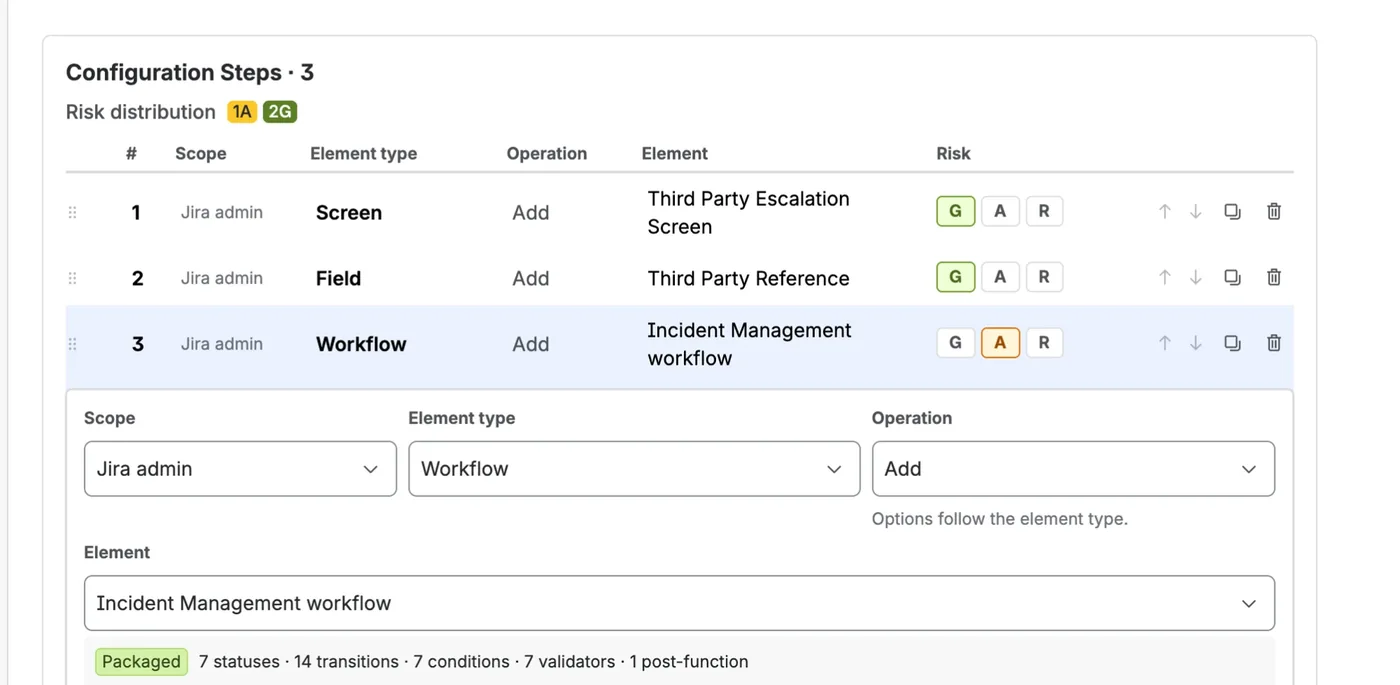
Task: Click the Jira admin scope in Field row
Action: [222, 278]
